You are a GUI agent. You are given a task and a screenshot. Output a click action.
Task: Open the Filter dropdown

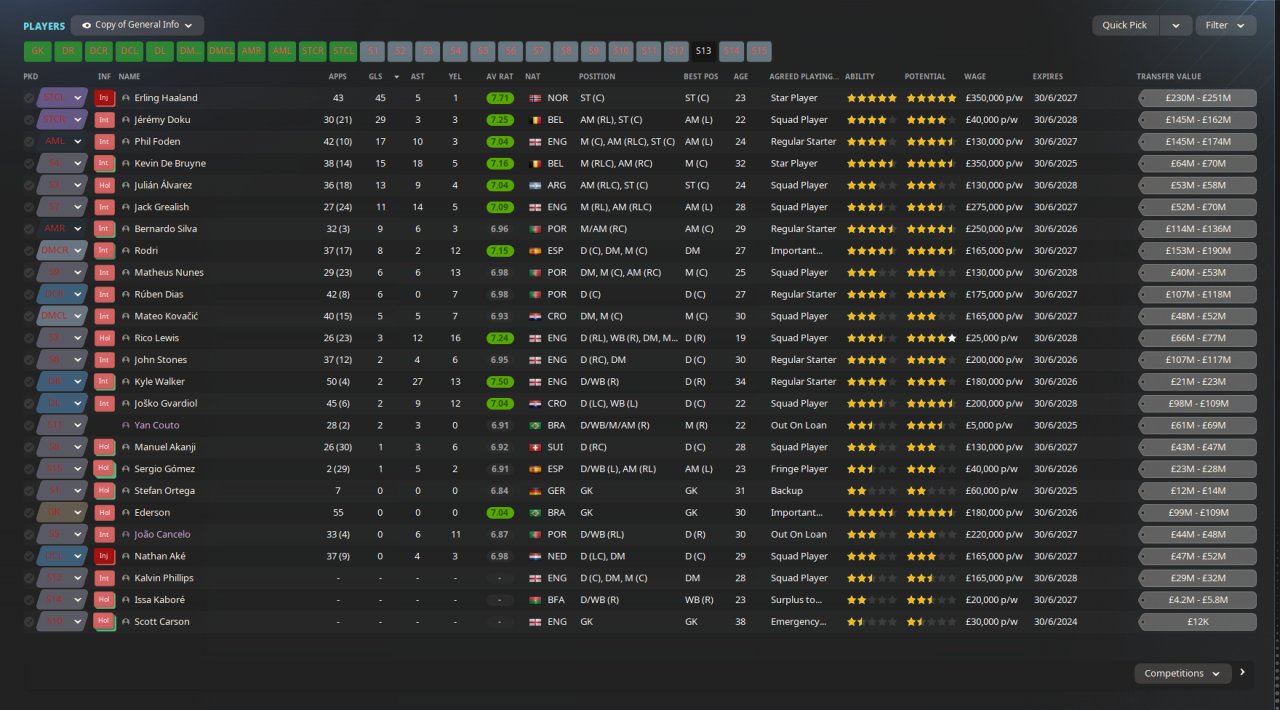point(1226,25)
